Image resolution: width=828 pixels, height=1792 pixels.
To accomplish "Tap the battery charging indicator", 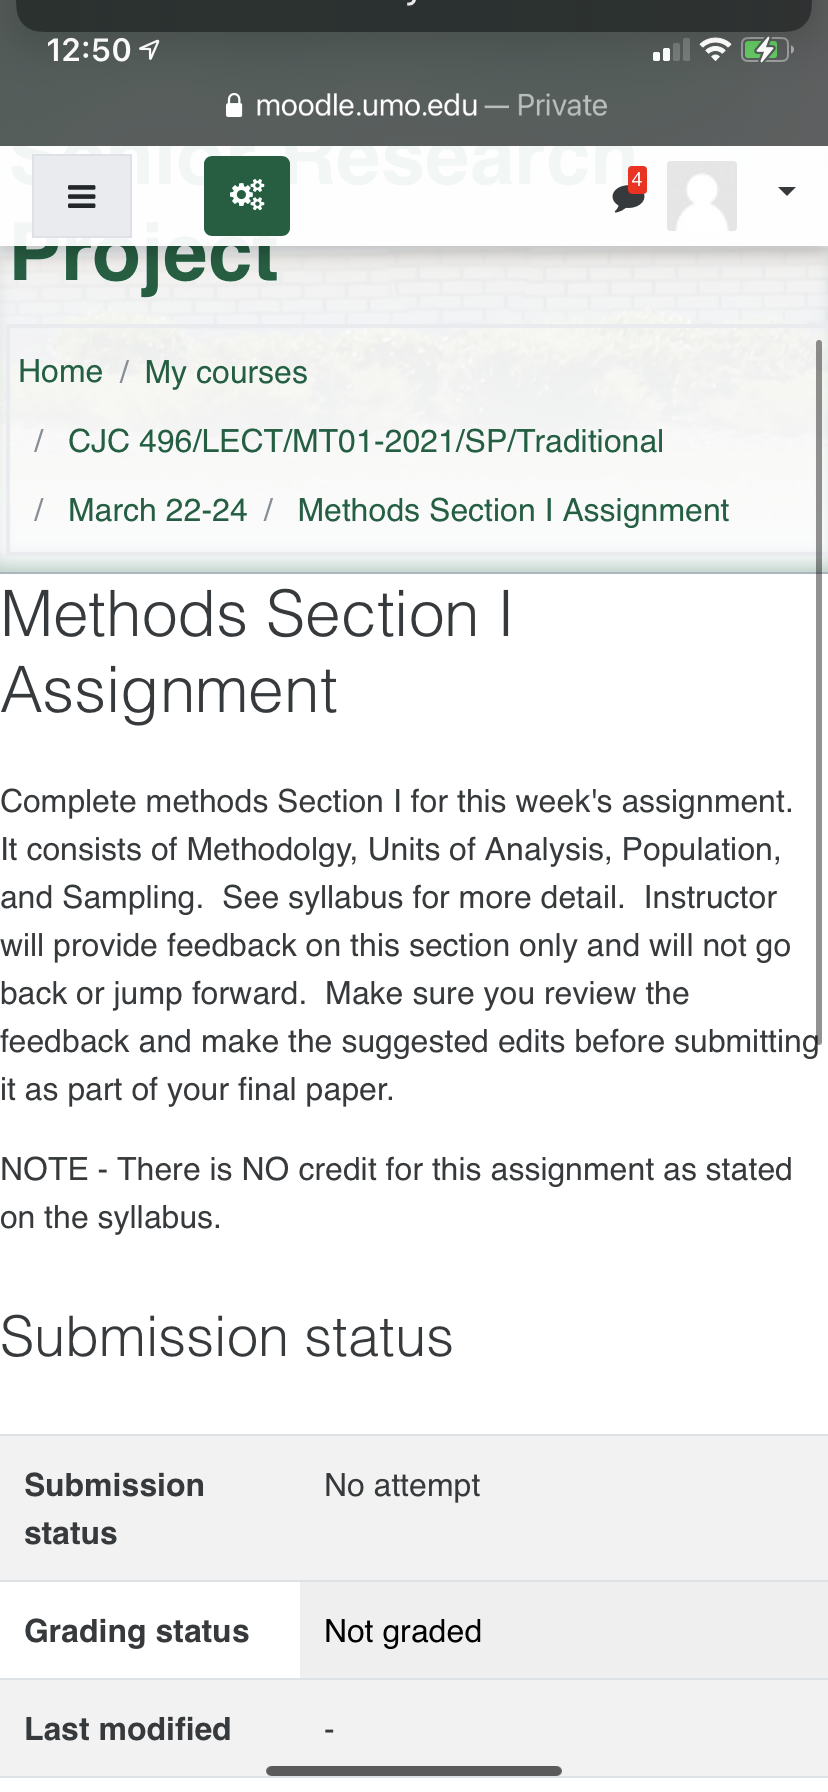I will click(x=766, y=49).
